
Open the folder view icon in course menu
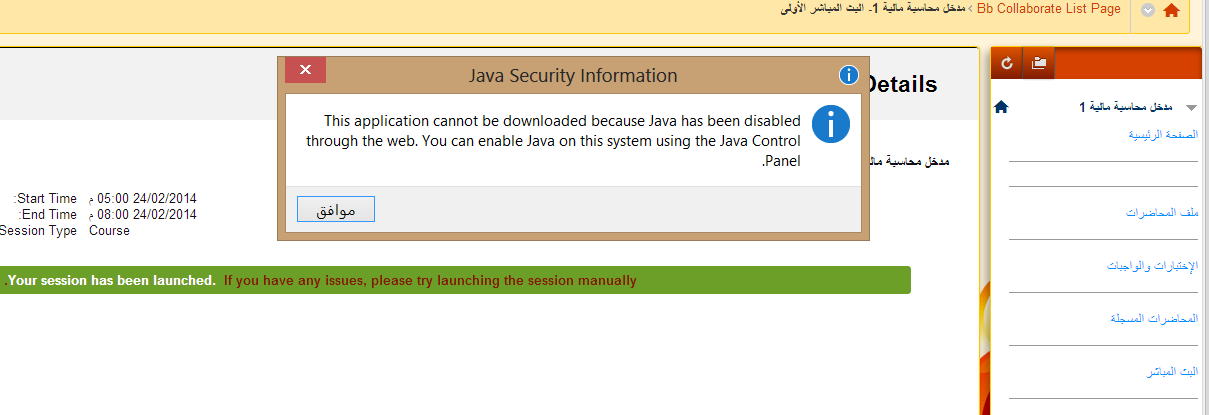point(1039,63)
